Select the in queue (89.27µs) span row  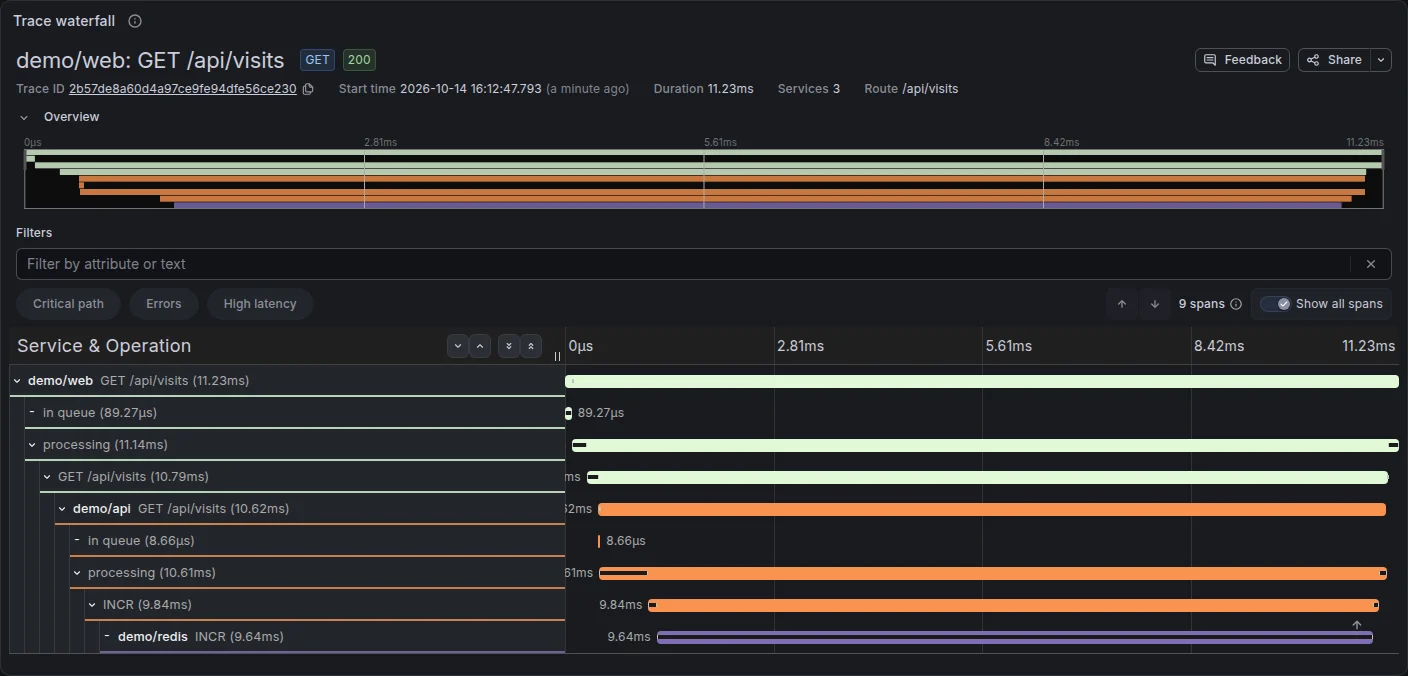[295, 413]
